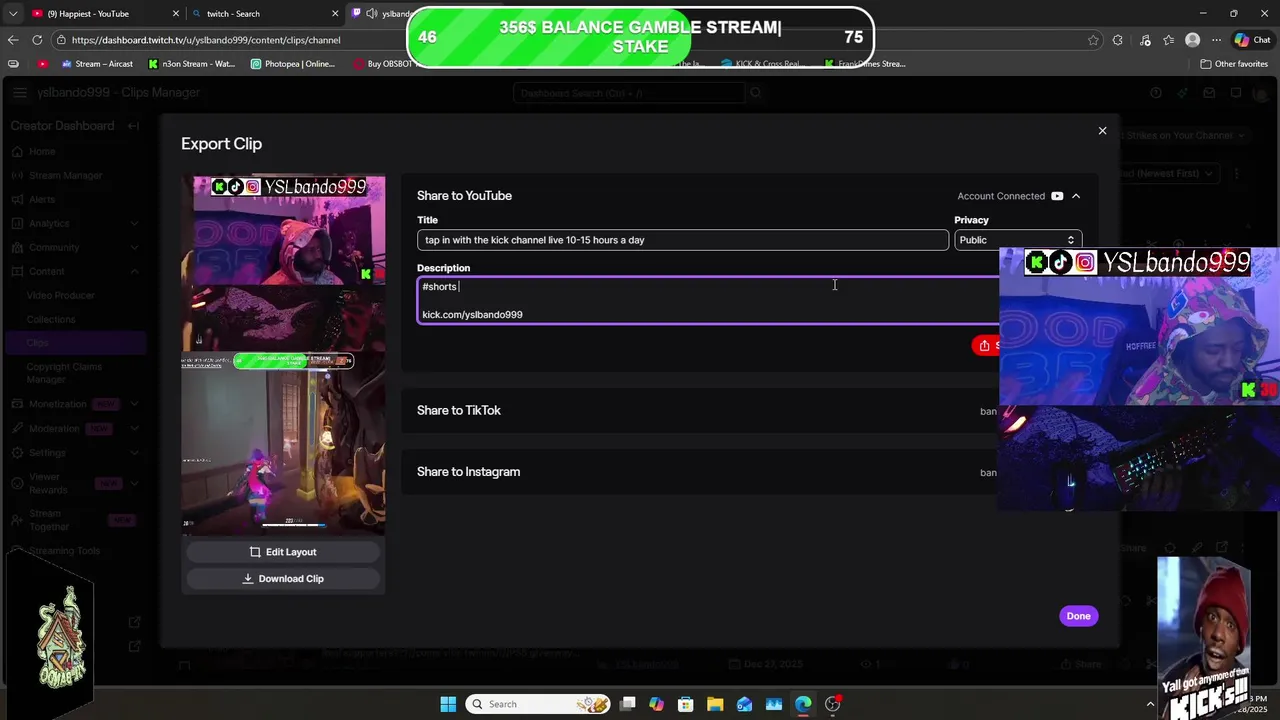Reload the current page
1280x720 pixels.
37,40
